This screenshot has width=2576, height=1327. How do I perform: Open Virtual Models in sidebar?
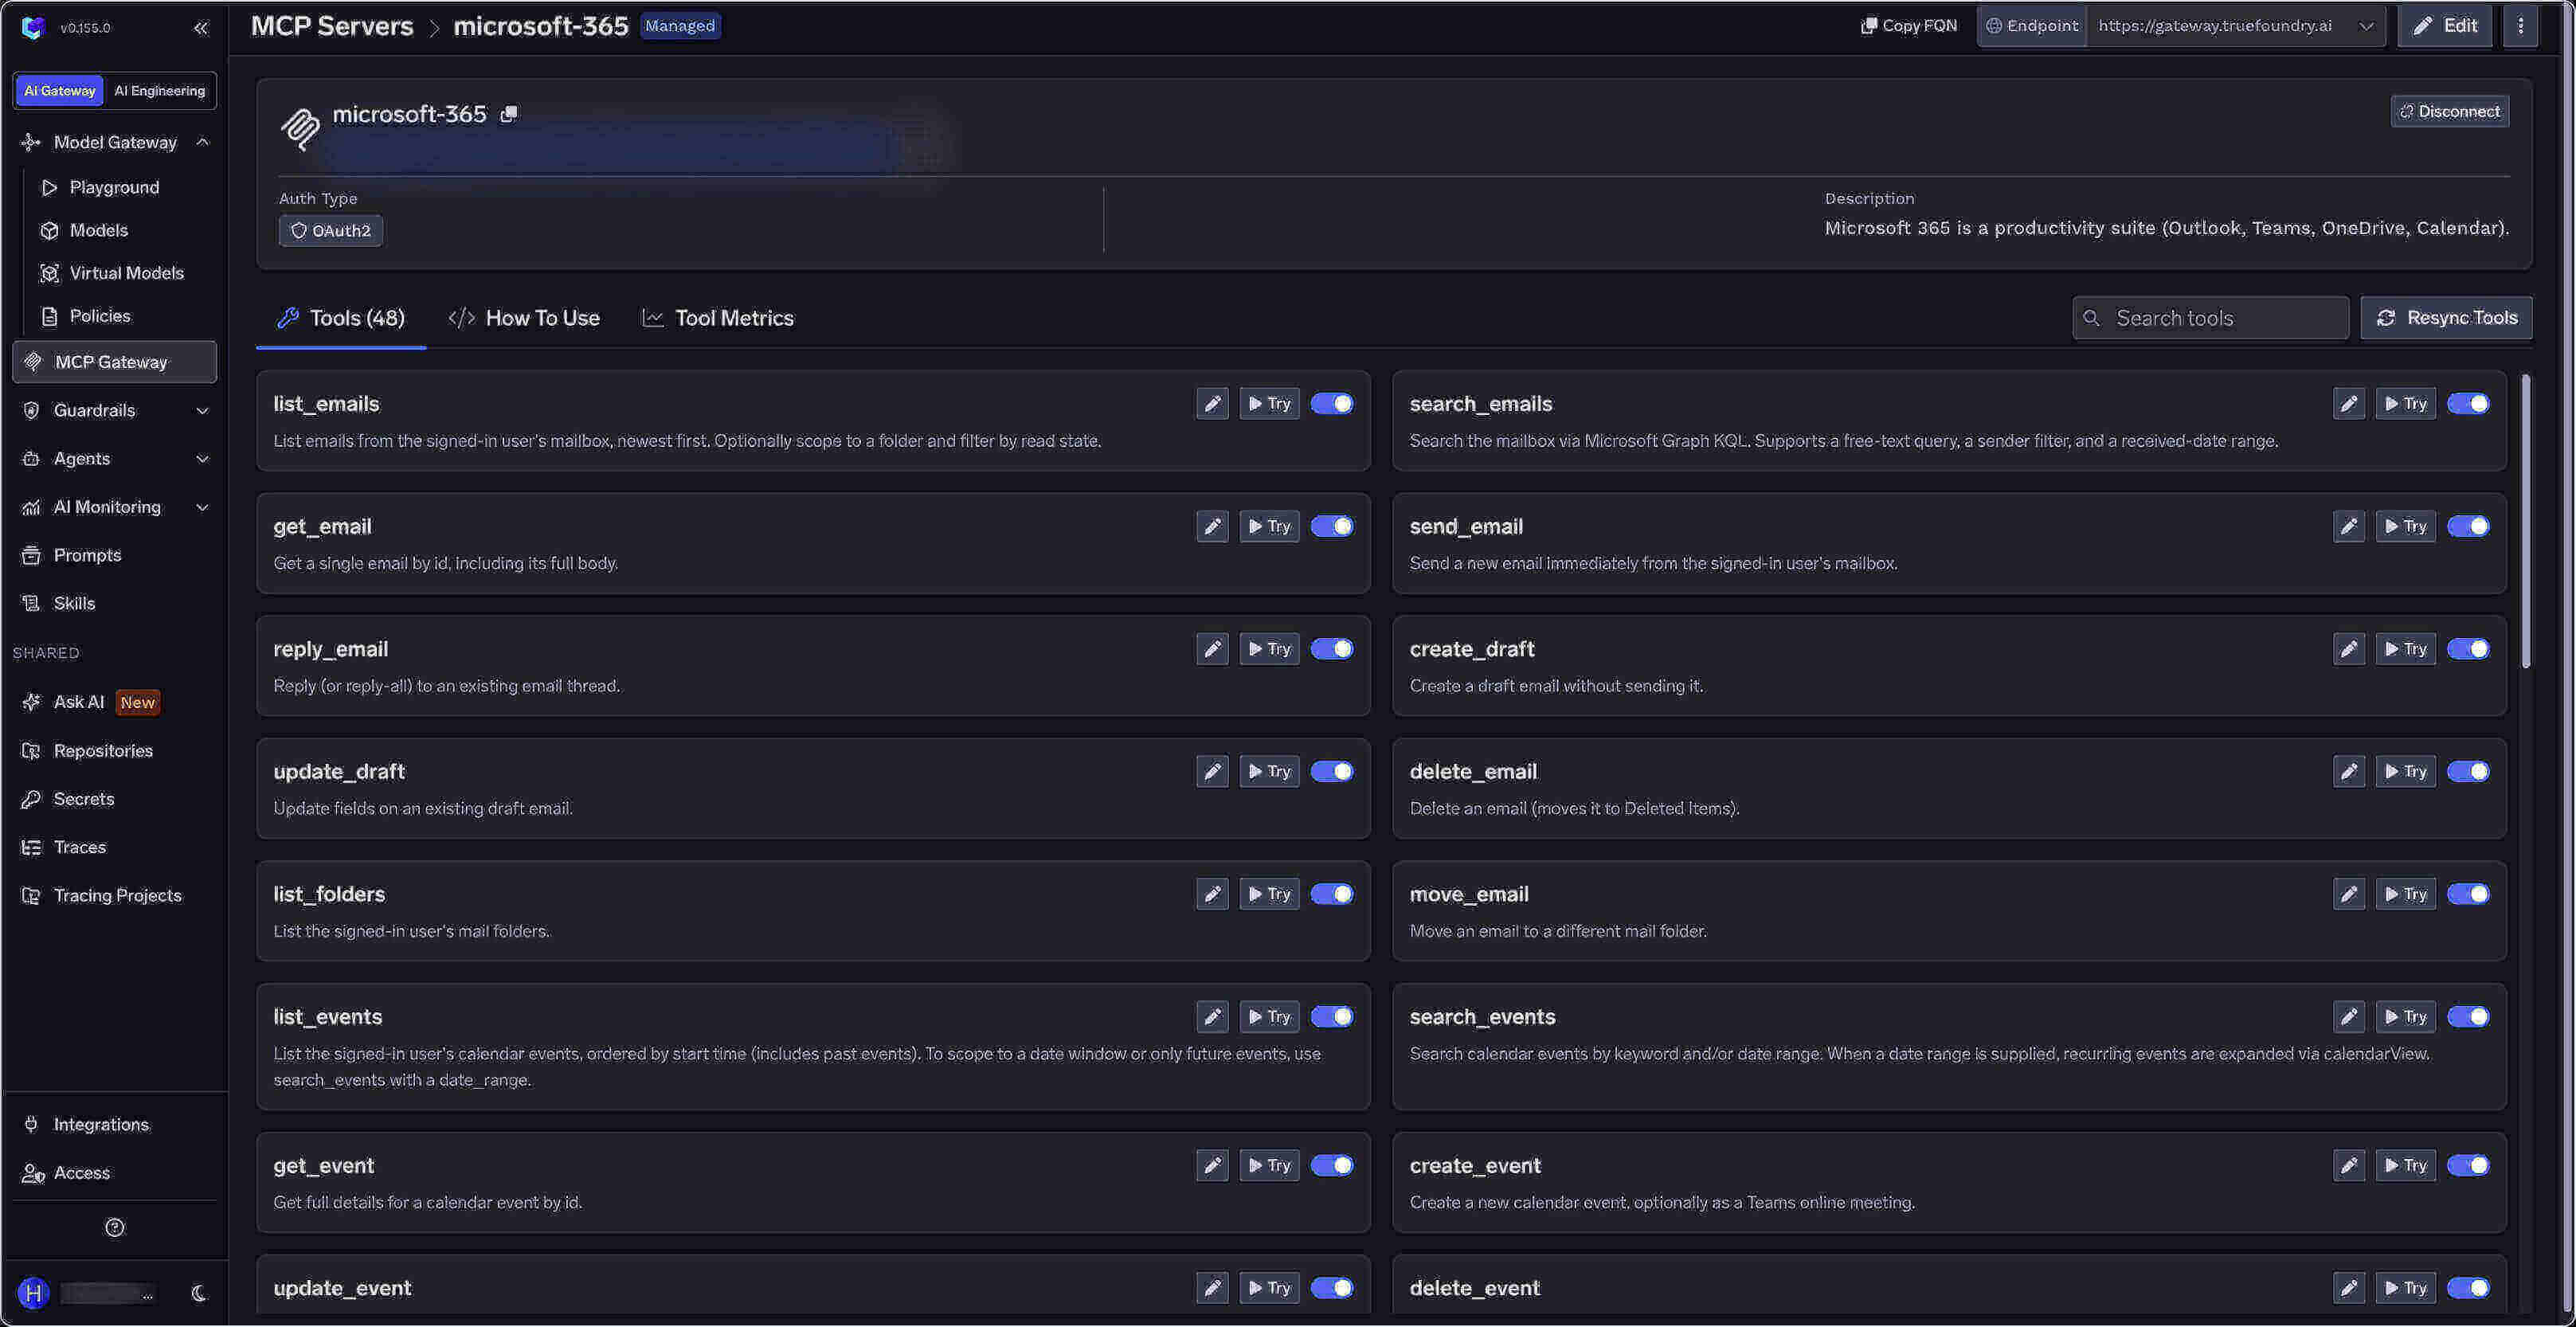point(126,273)
